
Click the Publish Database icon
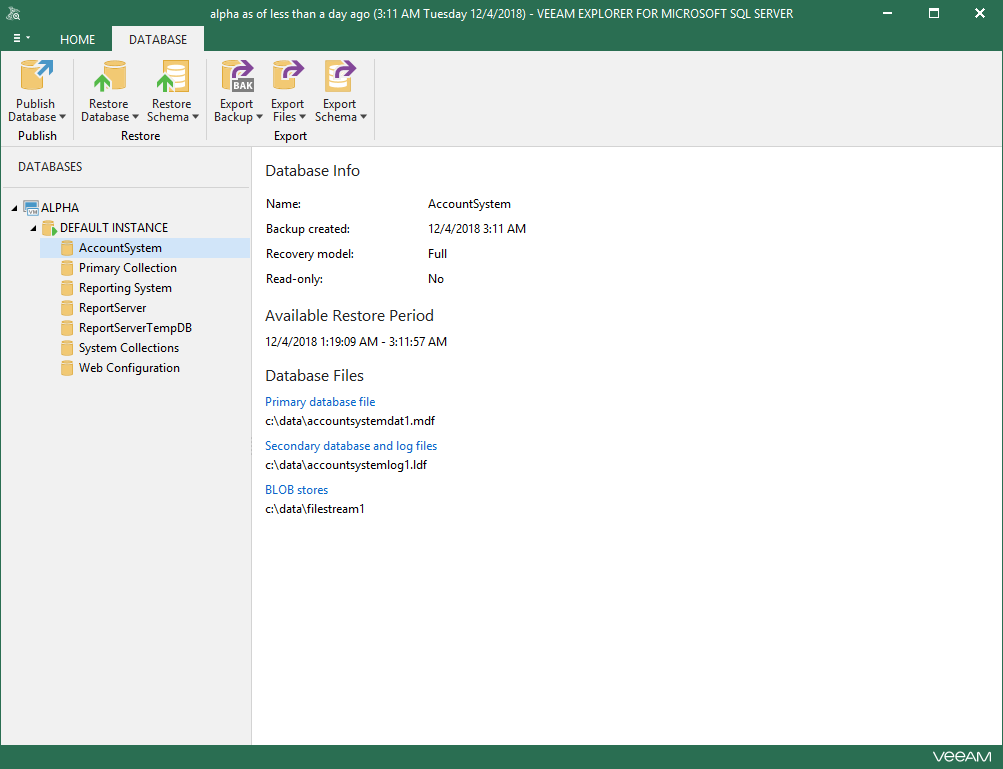(x=36, y=75)
